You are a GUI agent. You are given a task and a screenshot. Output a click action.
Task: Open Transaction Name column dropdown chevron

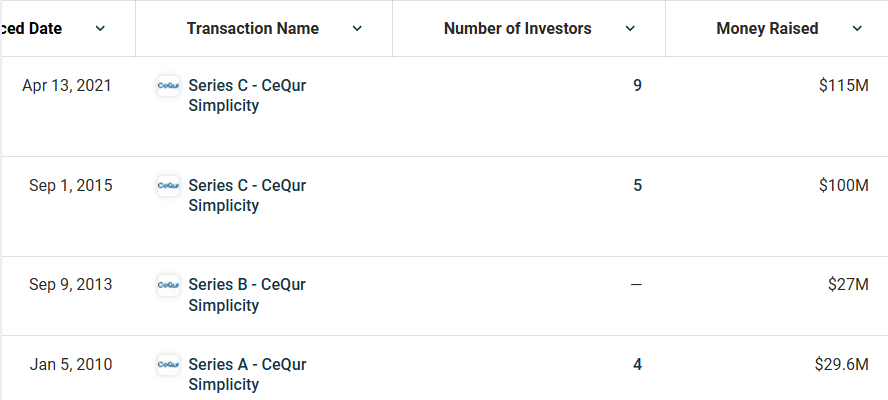(357, 28)
